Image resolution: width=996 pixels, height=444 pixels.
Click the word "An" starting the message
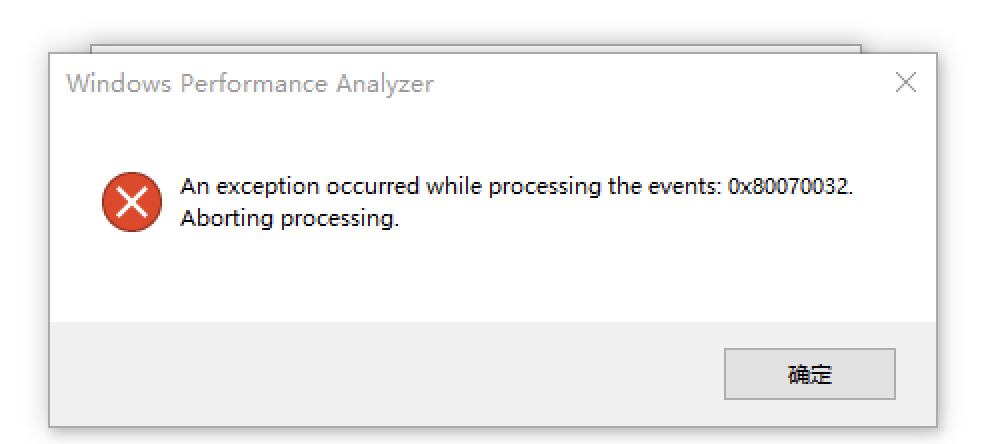click(x=193, y=187)
